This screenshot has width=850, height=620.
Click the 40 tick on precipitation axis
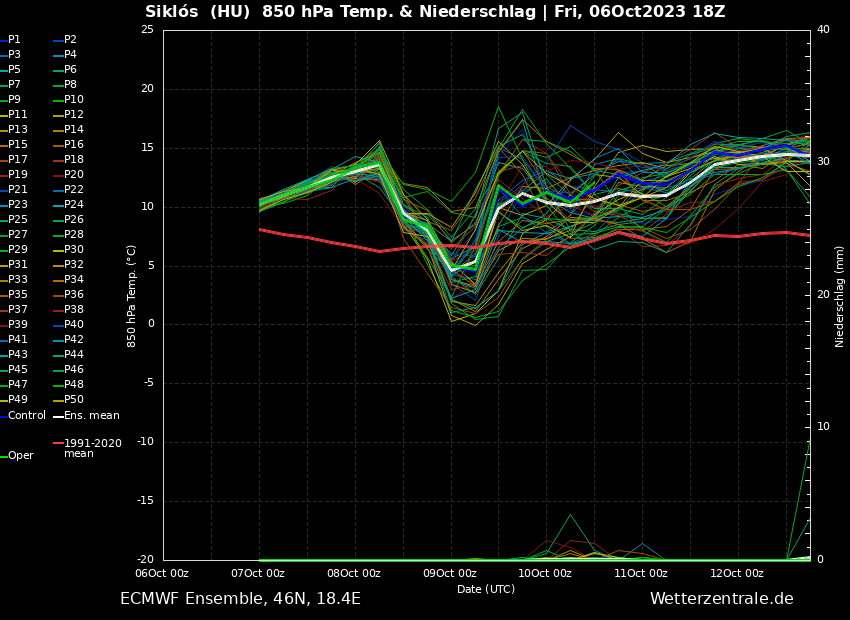pyautogui.click(x=823, y=30)
